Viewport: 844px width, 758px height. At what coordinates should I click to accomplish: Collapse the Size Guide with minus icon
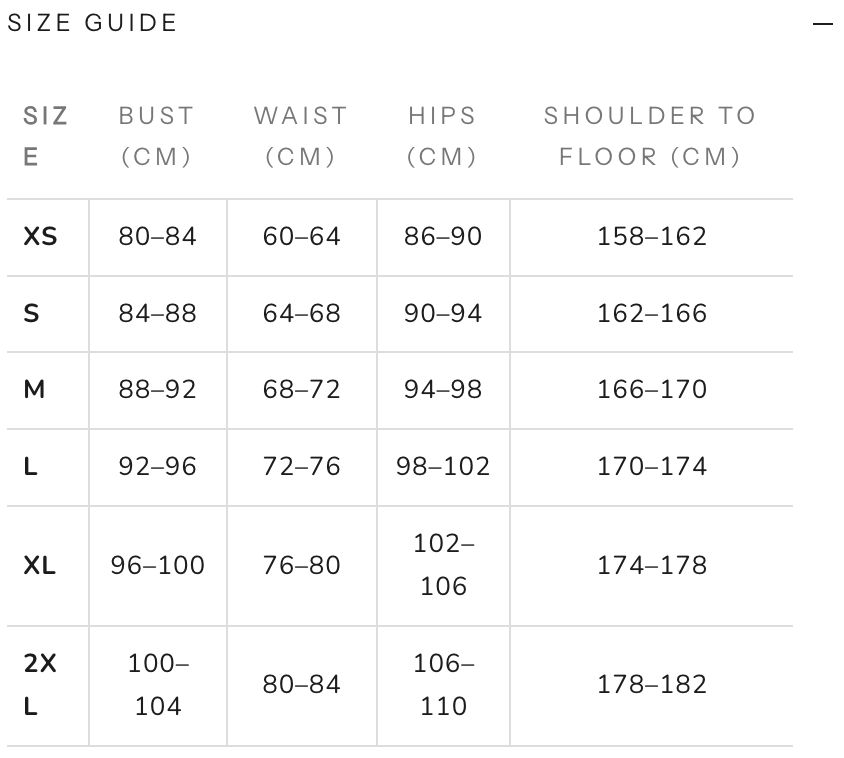[822, 24]
